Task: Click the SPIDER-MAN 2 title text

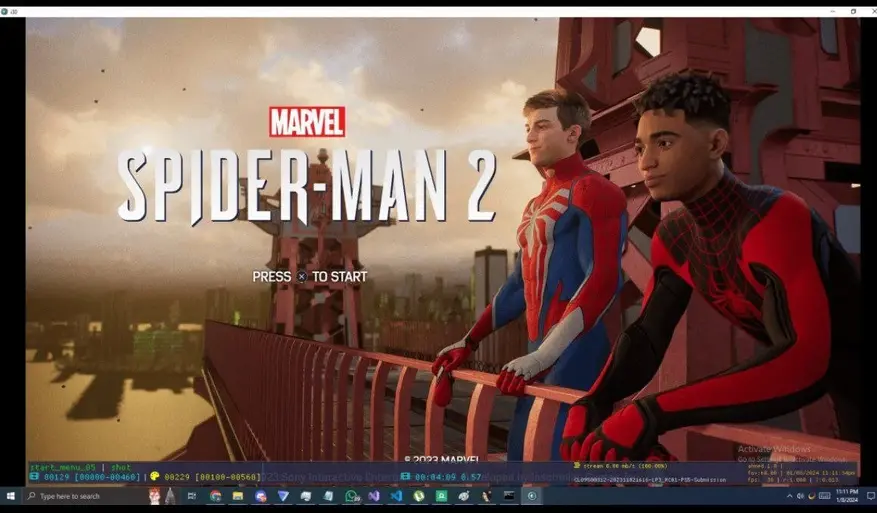Action: pos(307,187)
